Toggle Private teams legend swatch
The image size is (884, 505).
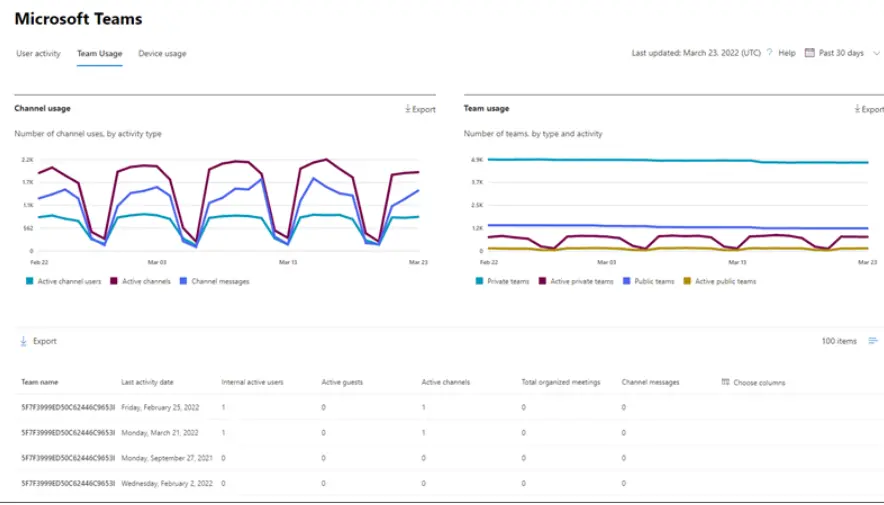point(479,281)
